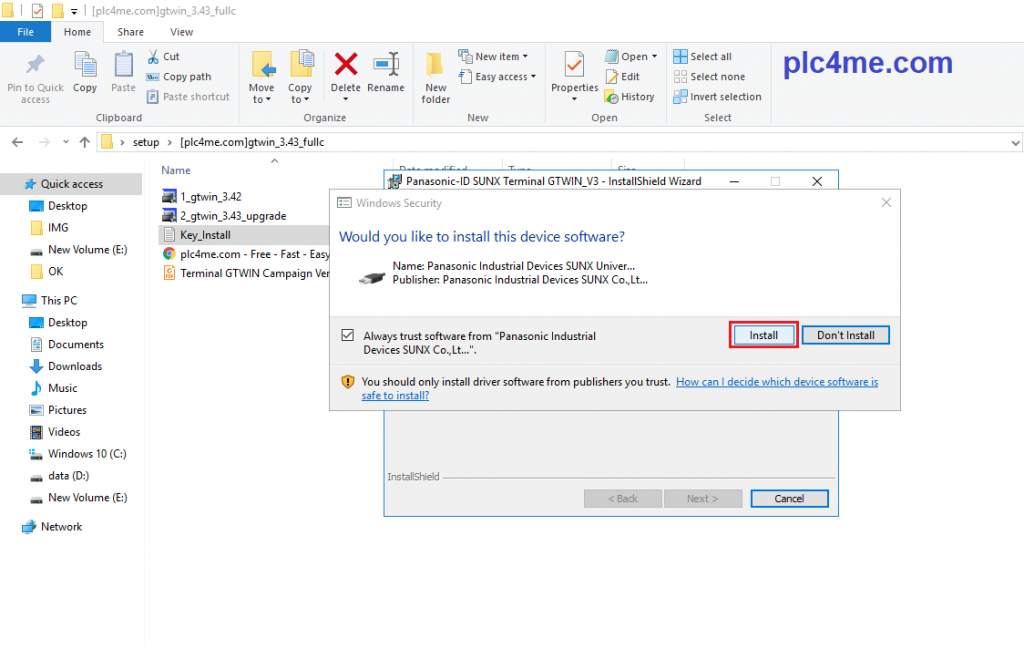This screenshot has width=1024, height=649.
Task: Click the Install button in security dialog
Action: (x=763, y=336)
